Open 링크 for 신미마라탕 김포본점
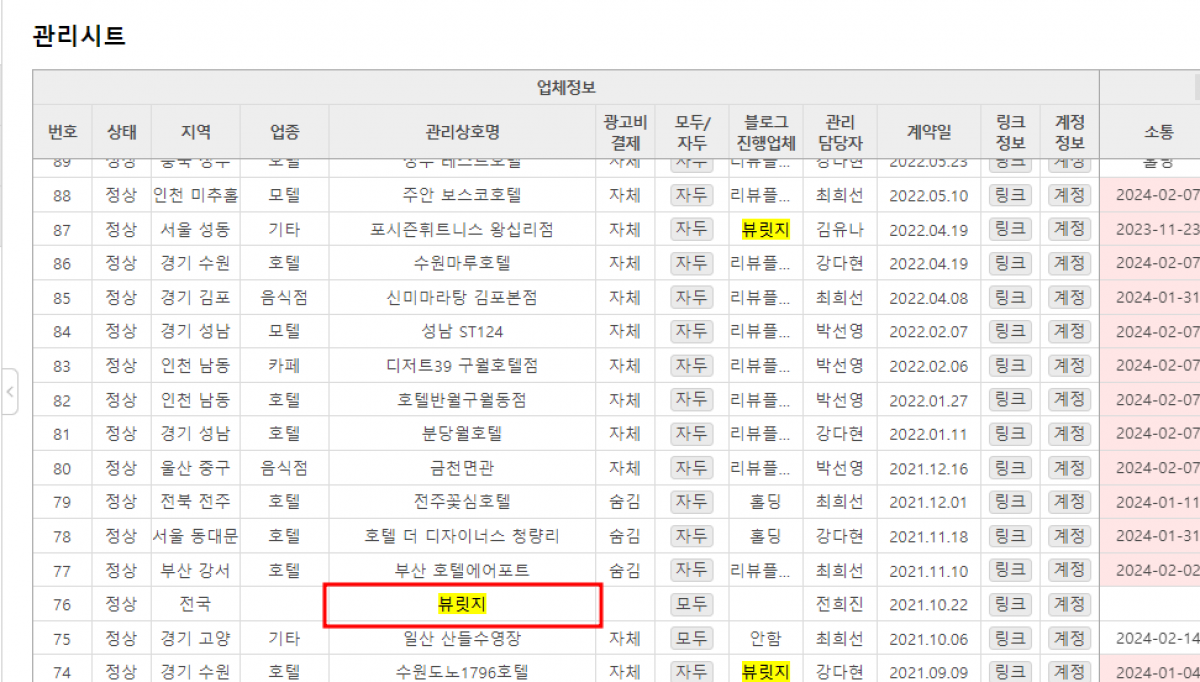Viewport: 1200px width, 682px height. click(1010, 297)
